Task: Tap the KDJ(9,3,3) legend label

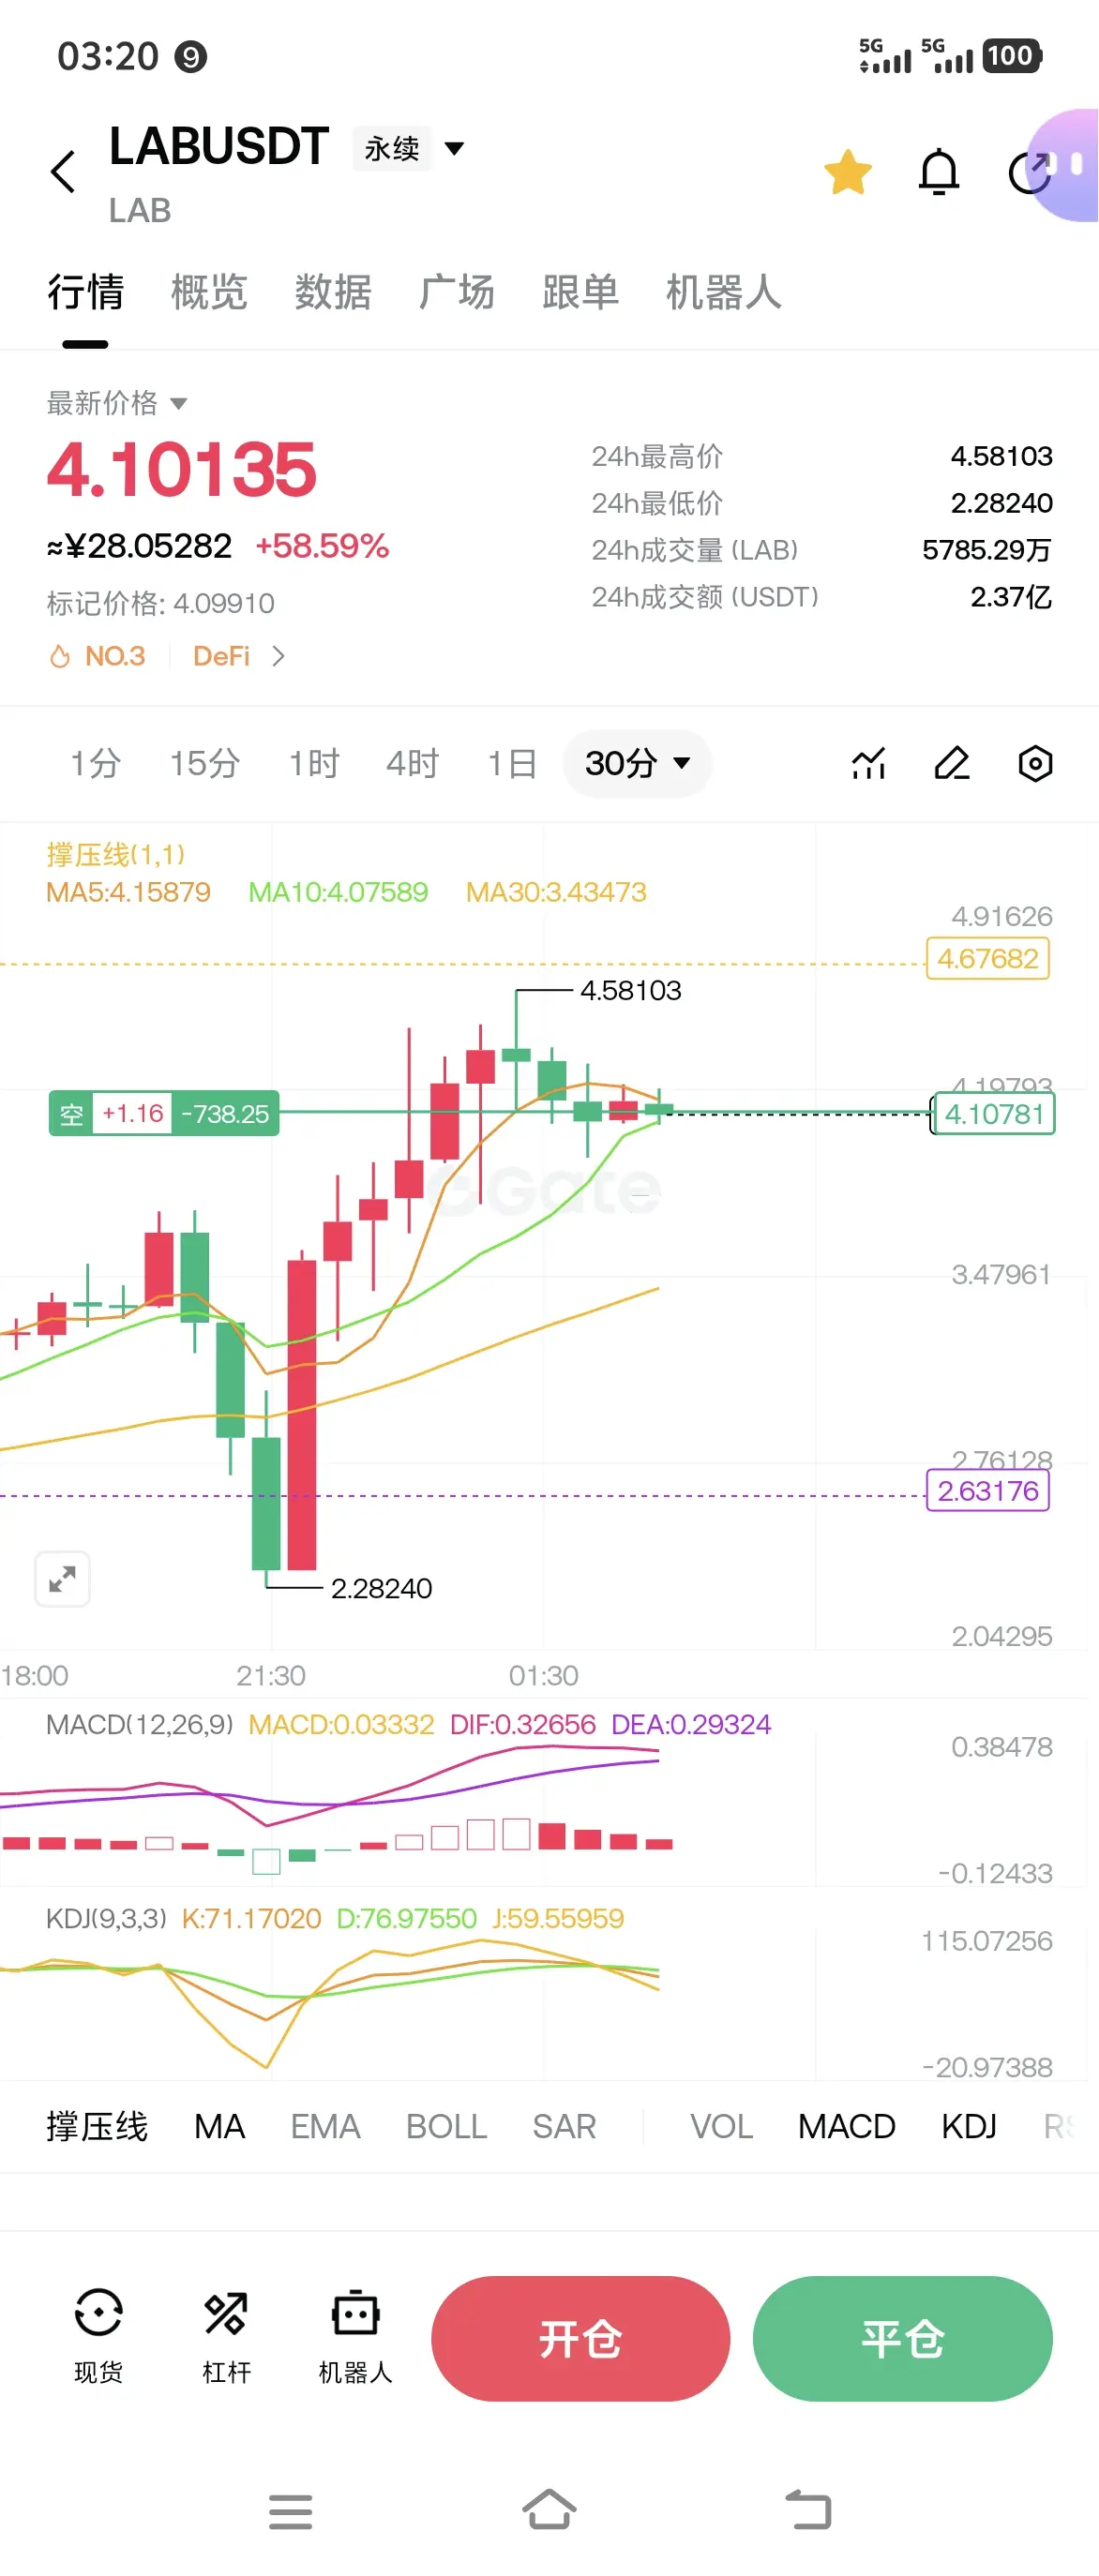Action: click(x=106, y=1918)
